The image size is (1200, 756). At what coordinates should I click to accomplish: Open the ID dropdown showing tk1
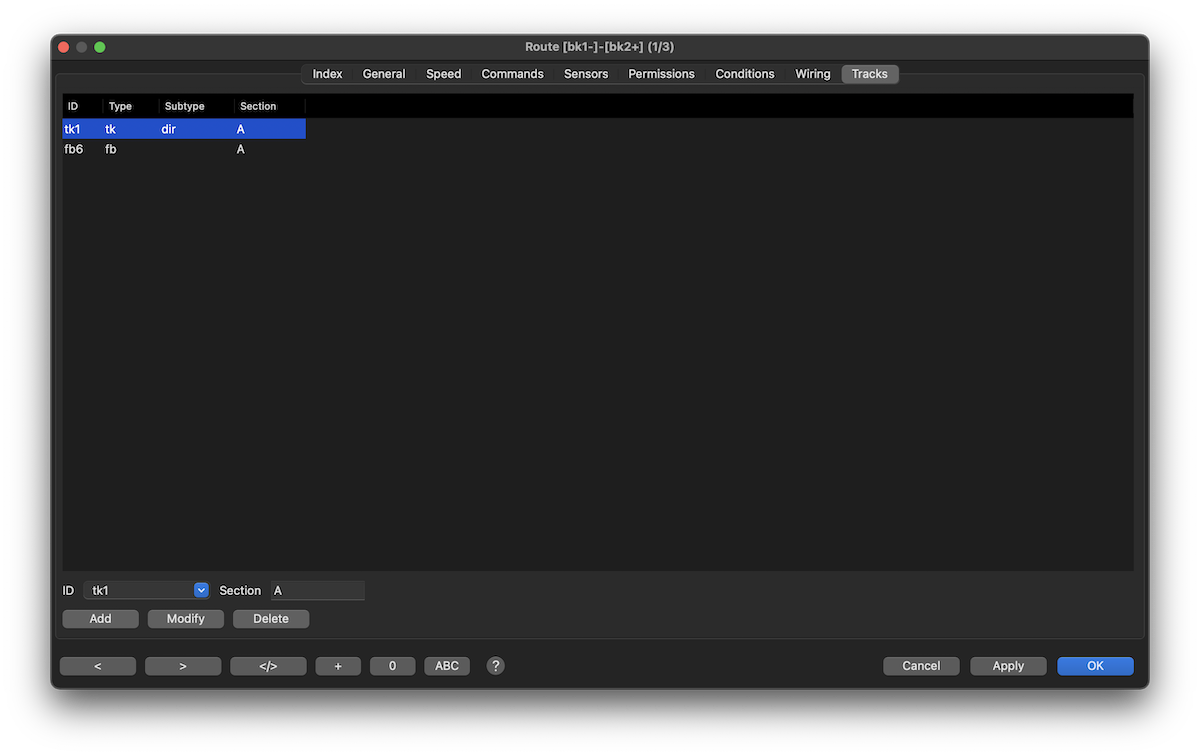coord(200,591)
